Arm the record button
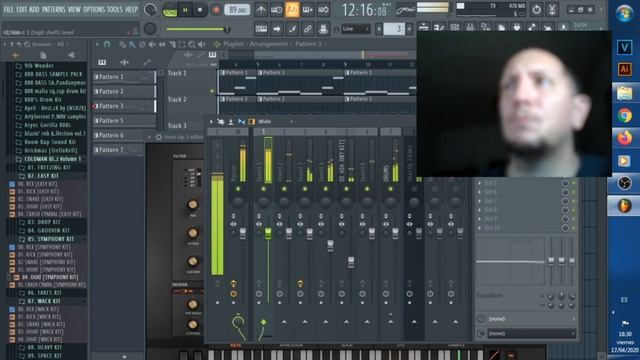This screenshot has width=640, height=360. 216,10
